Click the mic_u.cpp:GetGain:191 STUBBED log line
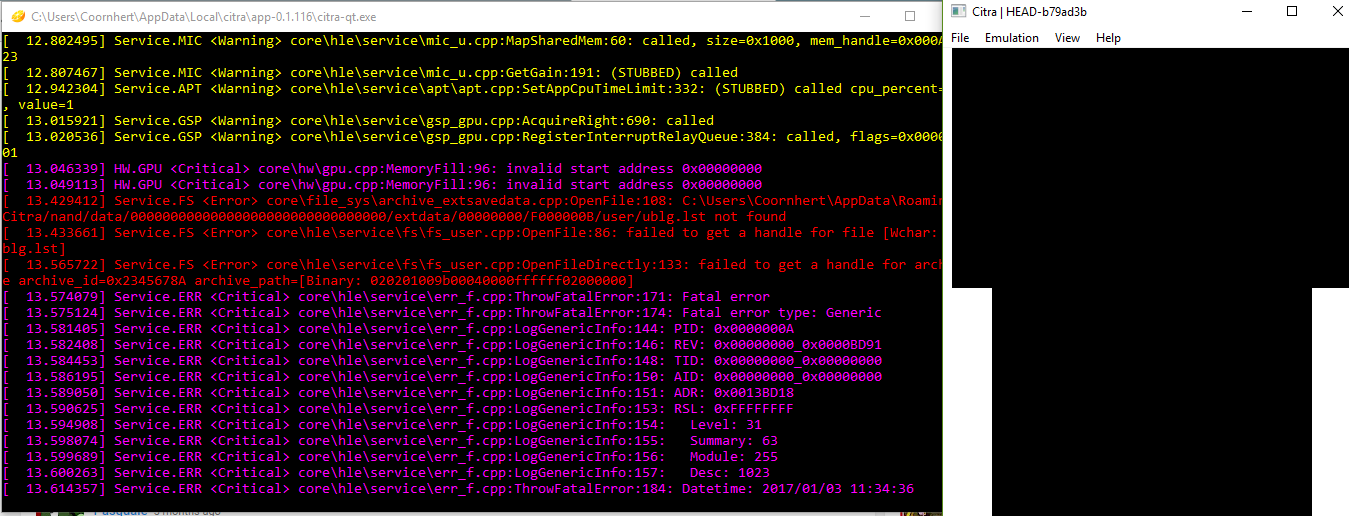The height and width of the screenshot is (516, 1349). (x=370, y=73)
